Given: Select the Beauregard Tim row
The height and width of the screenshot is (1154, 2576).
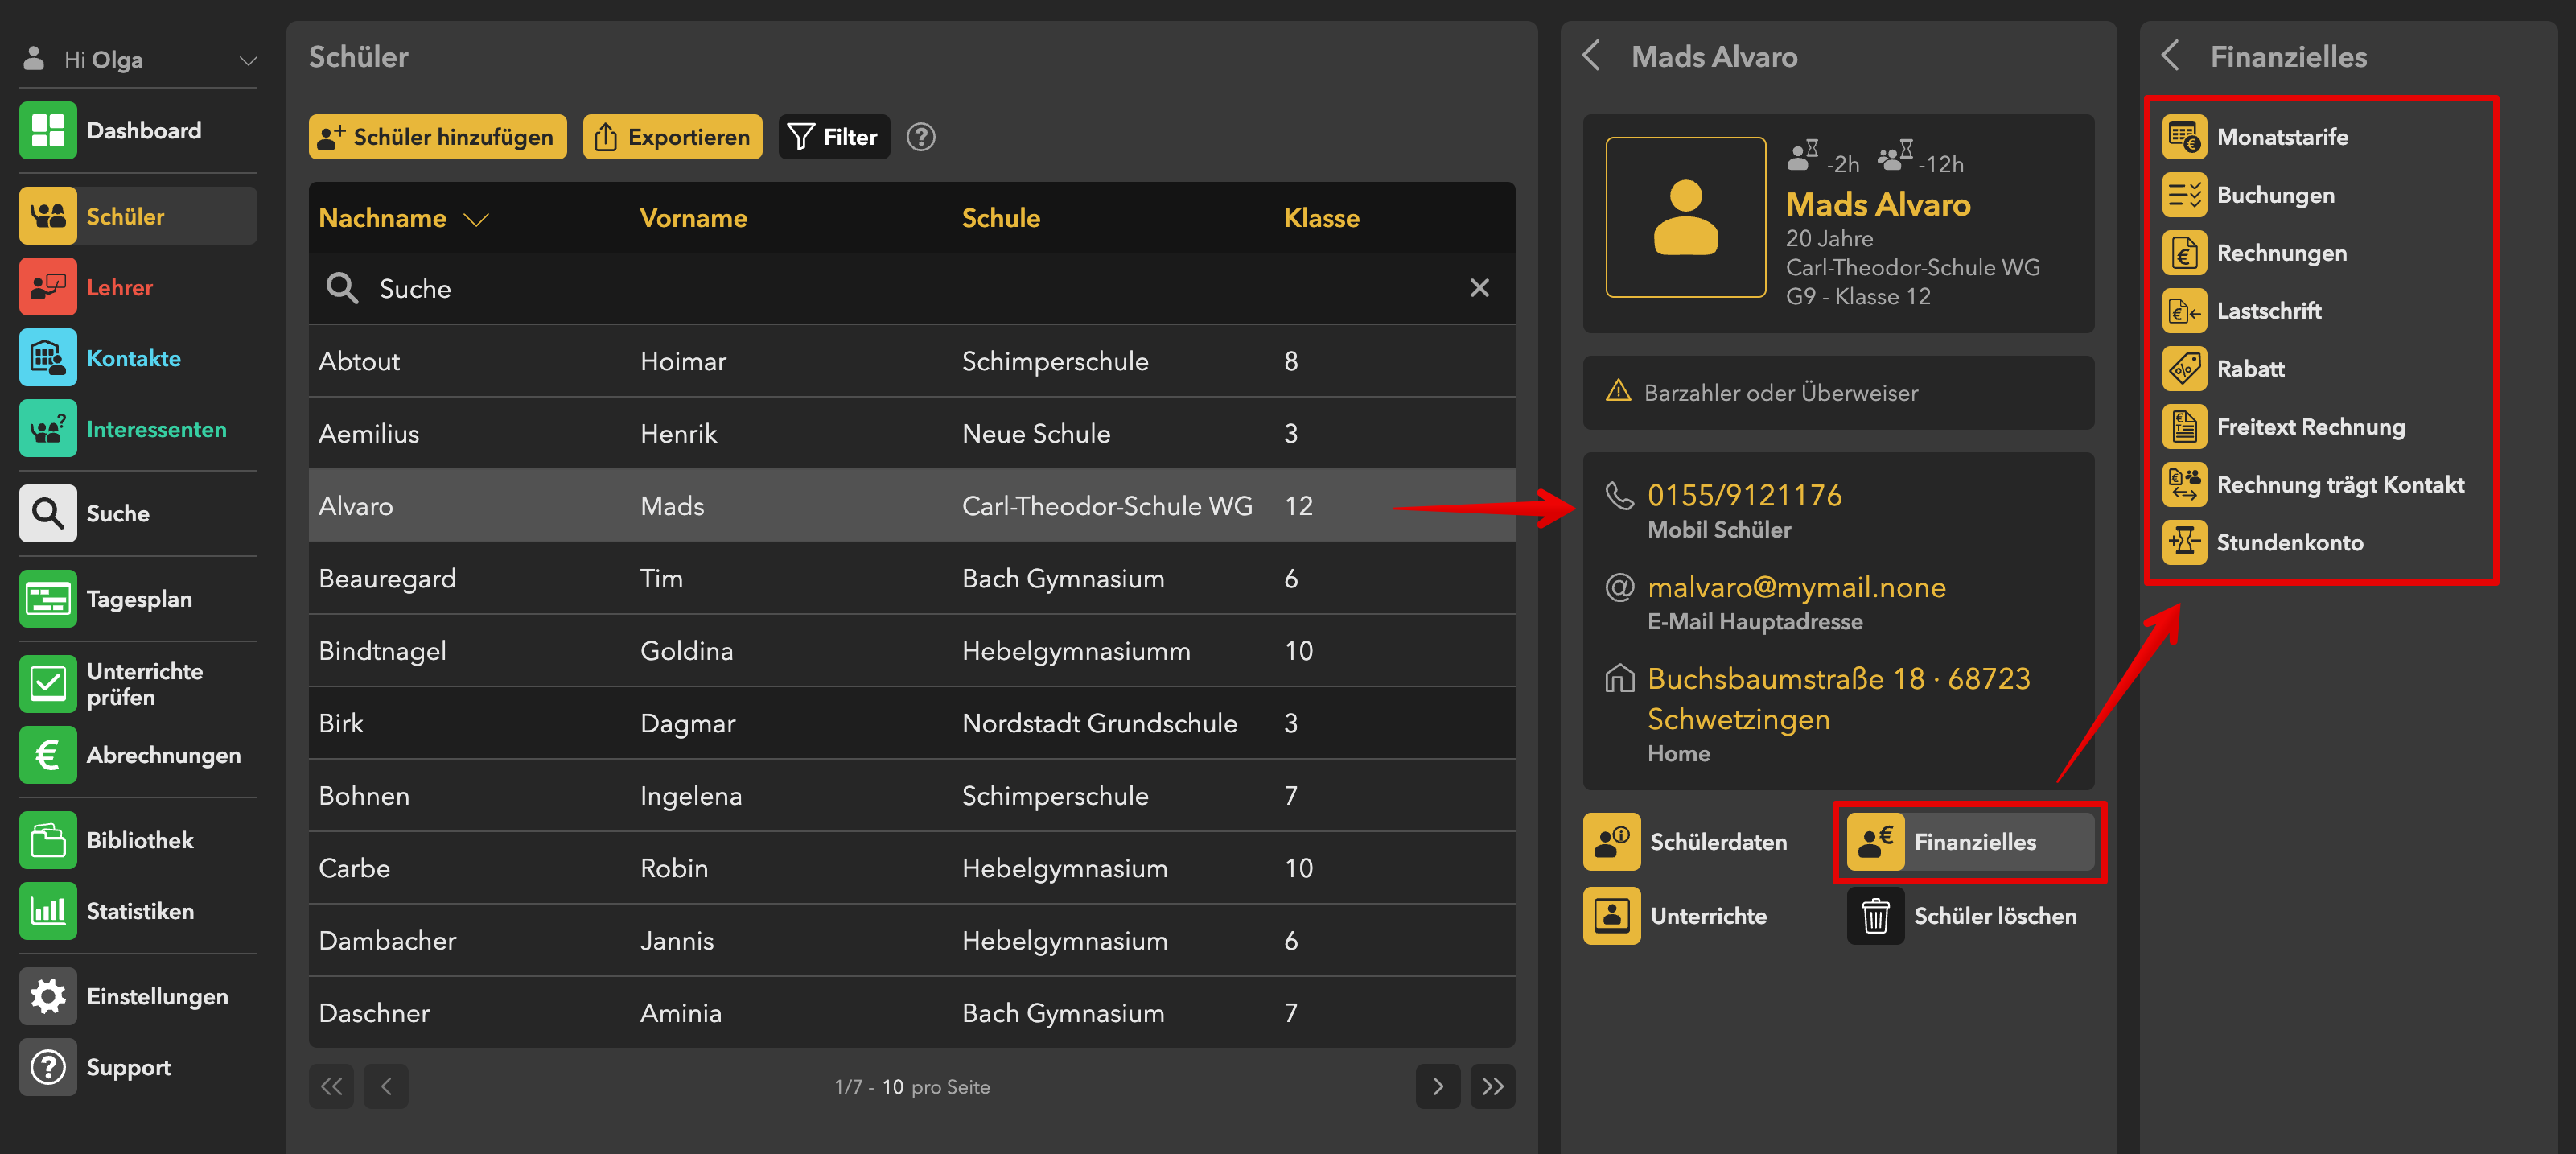Looking at the screenshot, I should tap(912, 578).
